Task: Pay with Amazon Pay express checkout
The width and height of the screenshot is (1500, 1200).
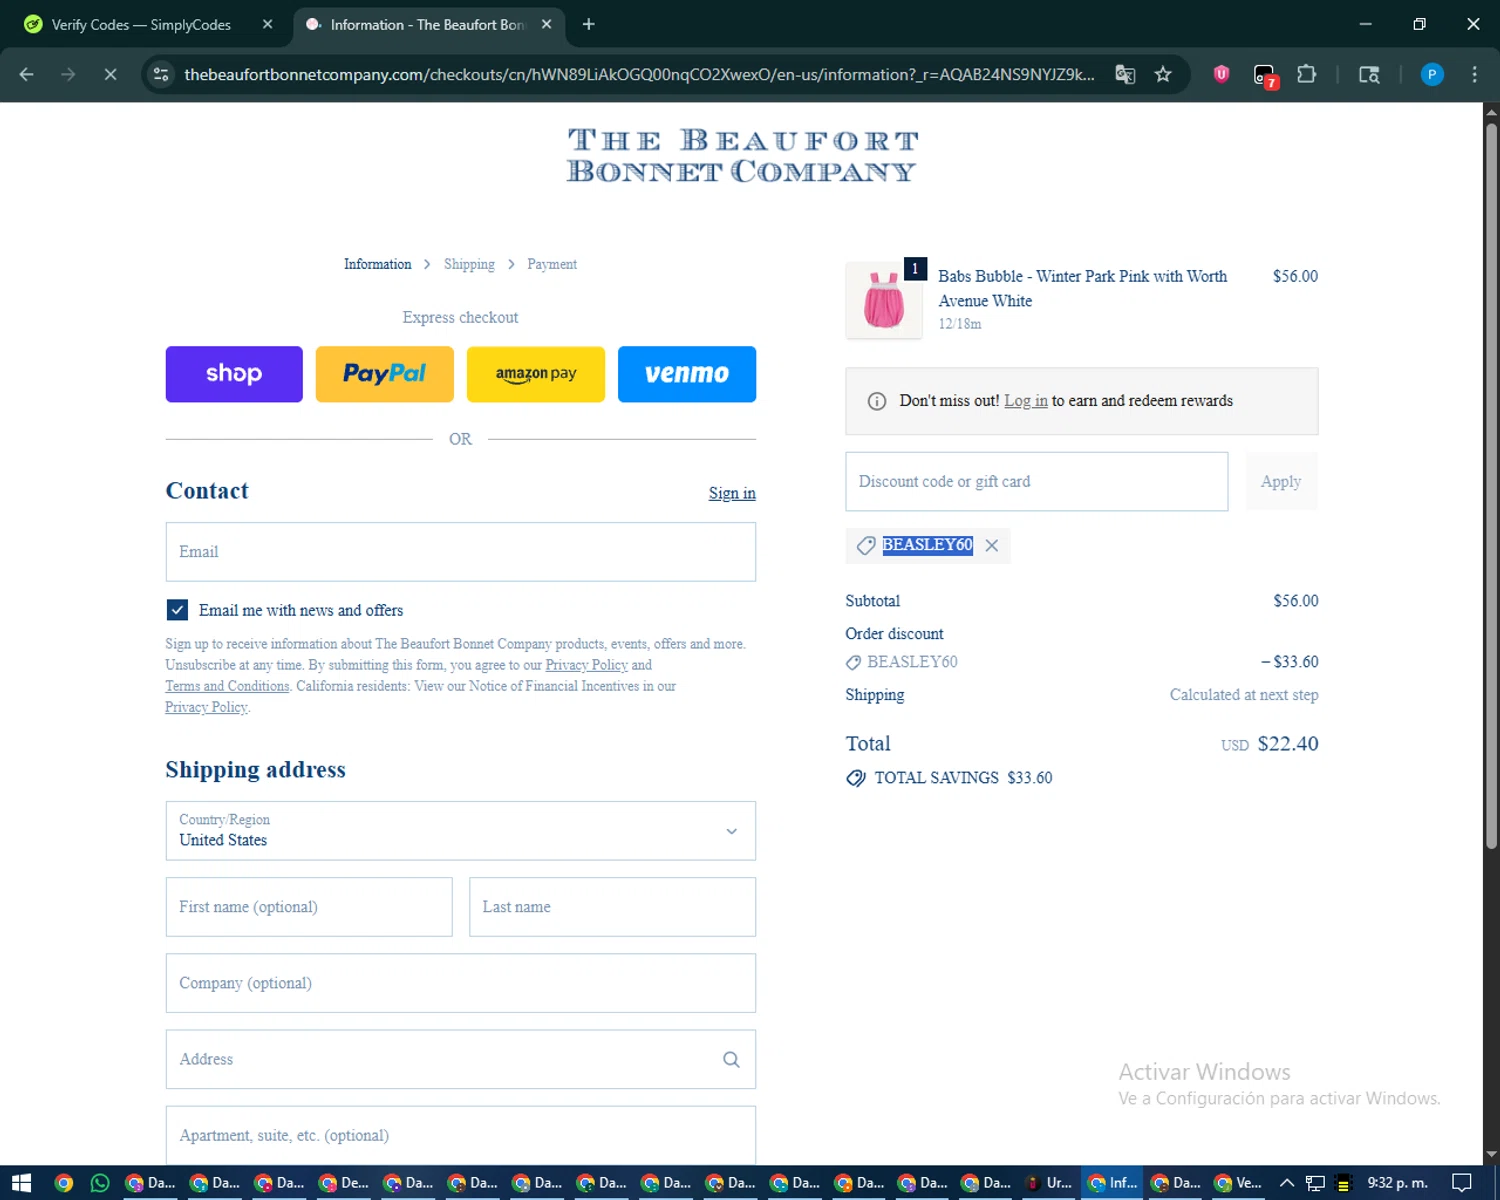Action: click(536, 374)
